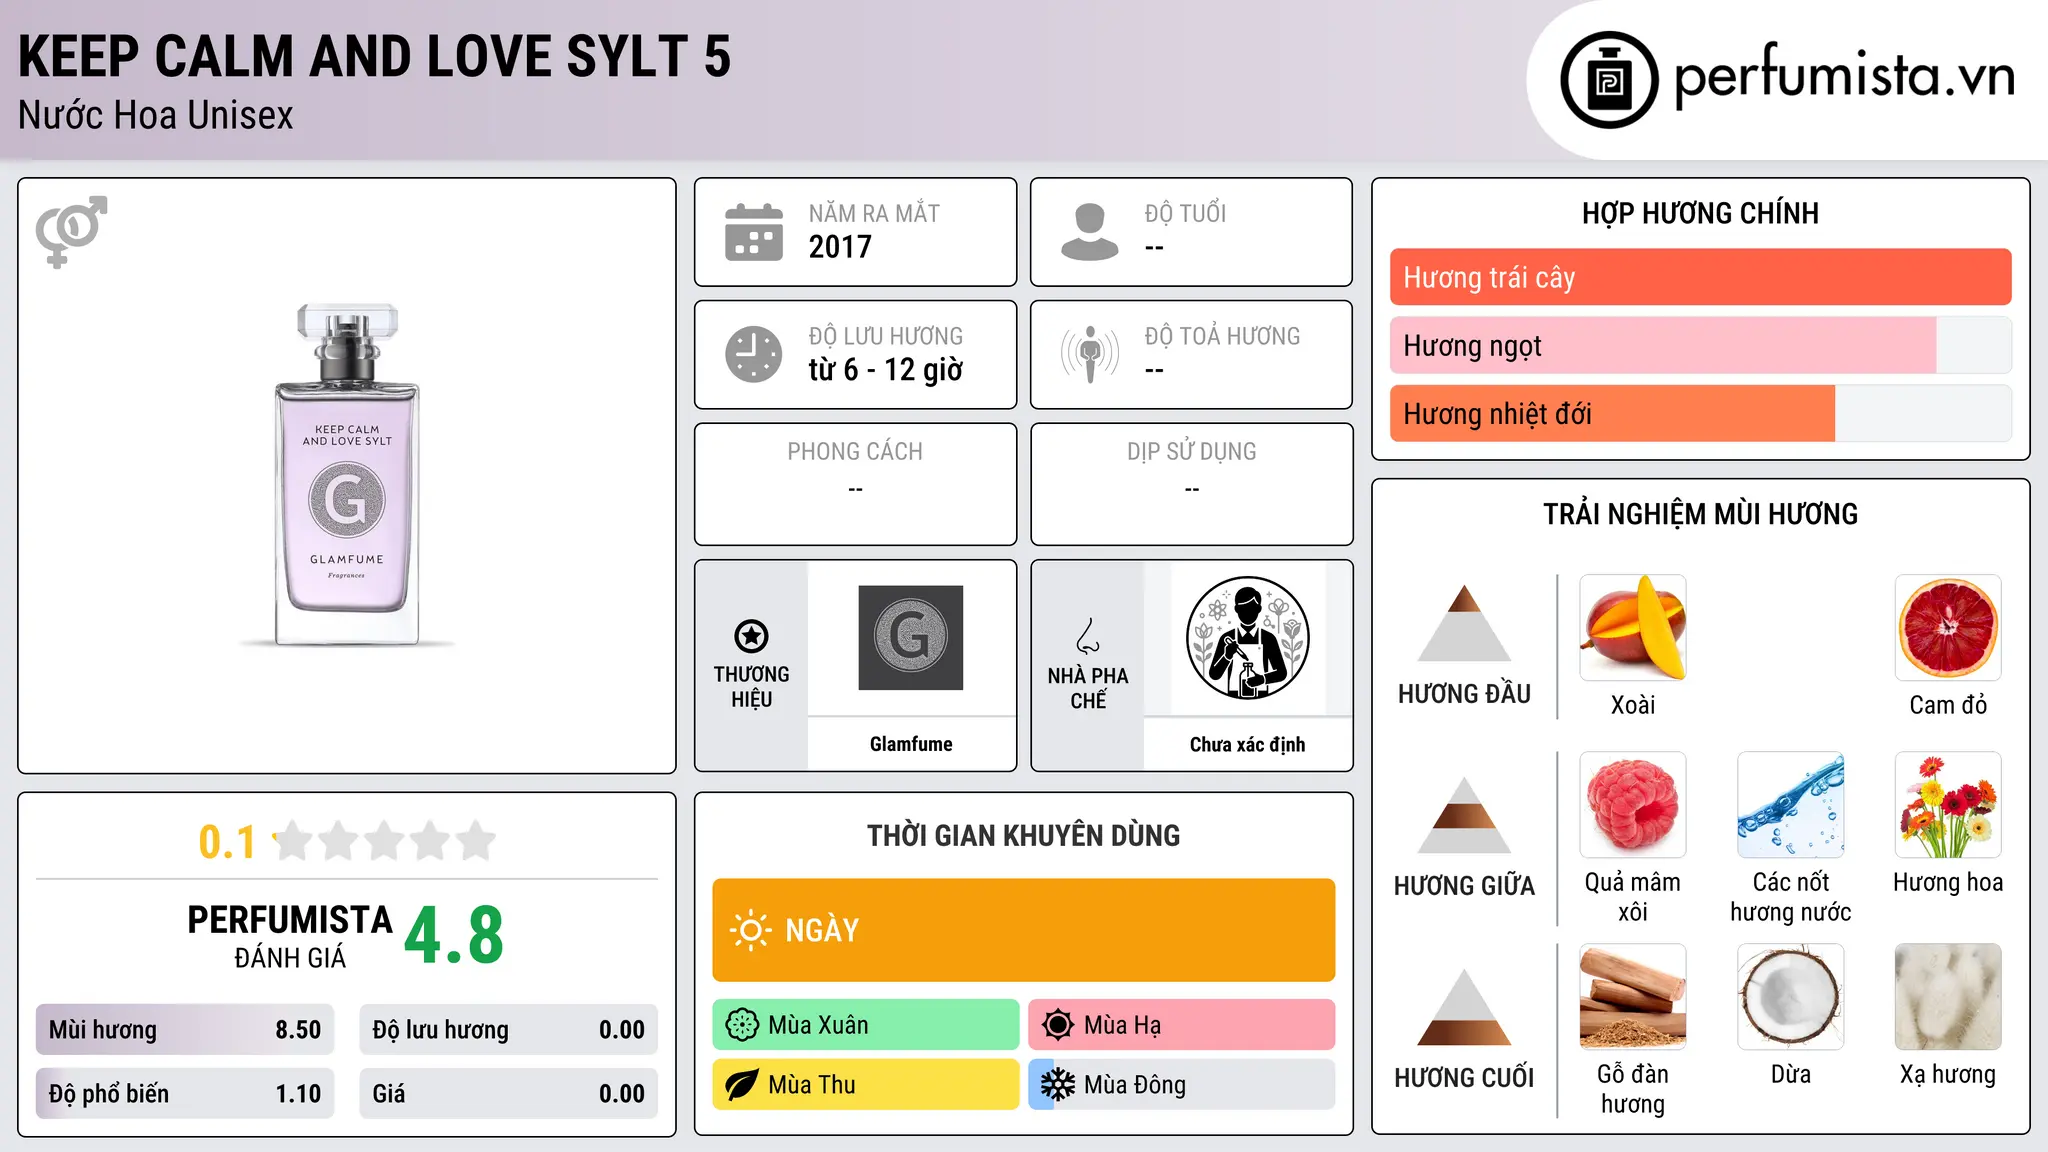Click the flower icon next to Mùa Xuân

tap(742, 1025)
